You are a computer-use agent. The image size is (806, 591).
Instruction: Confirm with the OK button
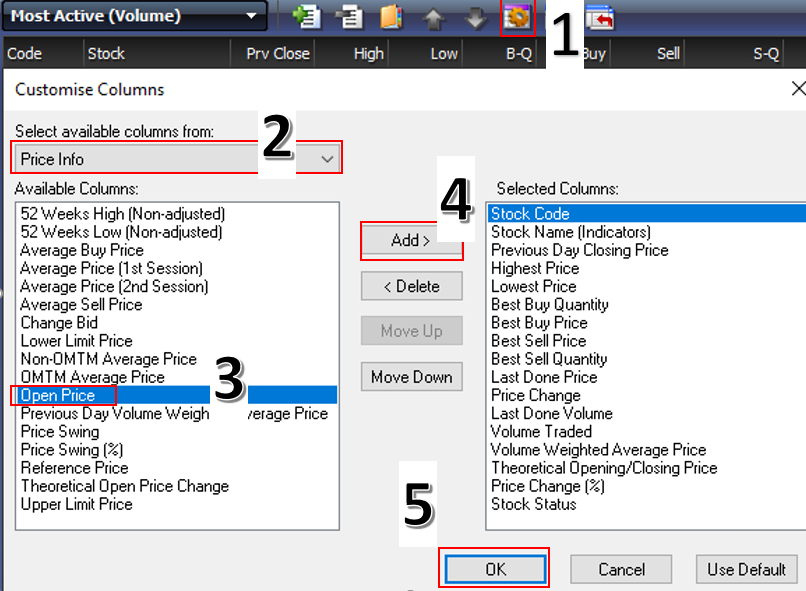tap(495, 569)
